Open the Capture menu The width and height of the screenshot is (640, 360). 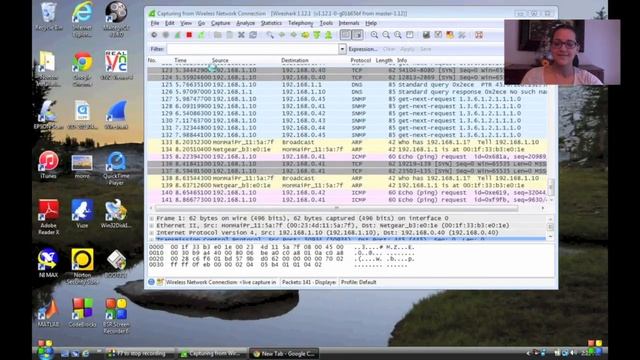[x=220, y=23]
